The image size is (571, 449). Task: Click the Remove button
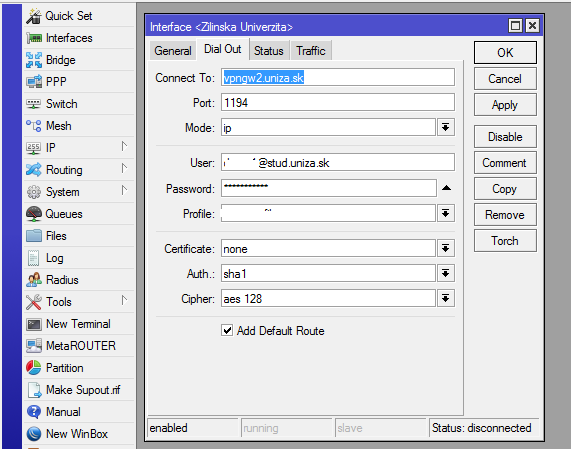pos(505,214)
